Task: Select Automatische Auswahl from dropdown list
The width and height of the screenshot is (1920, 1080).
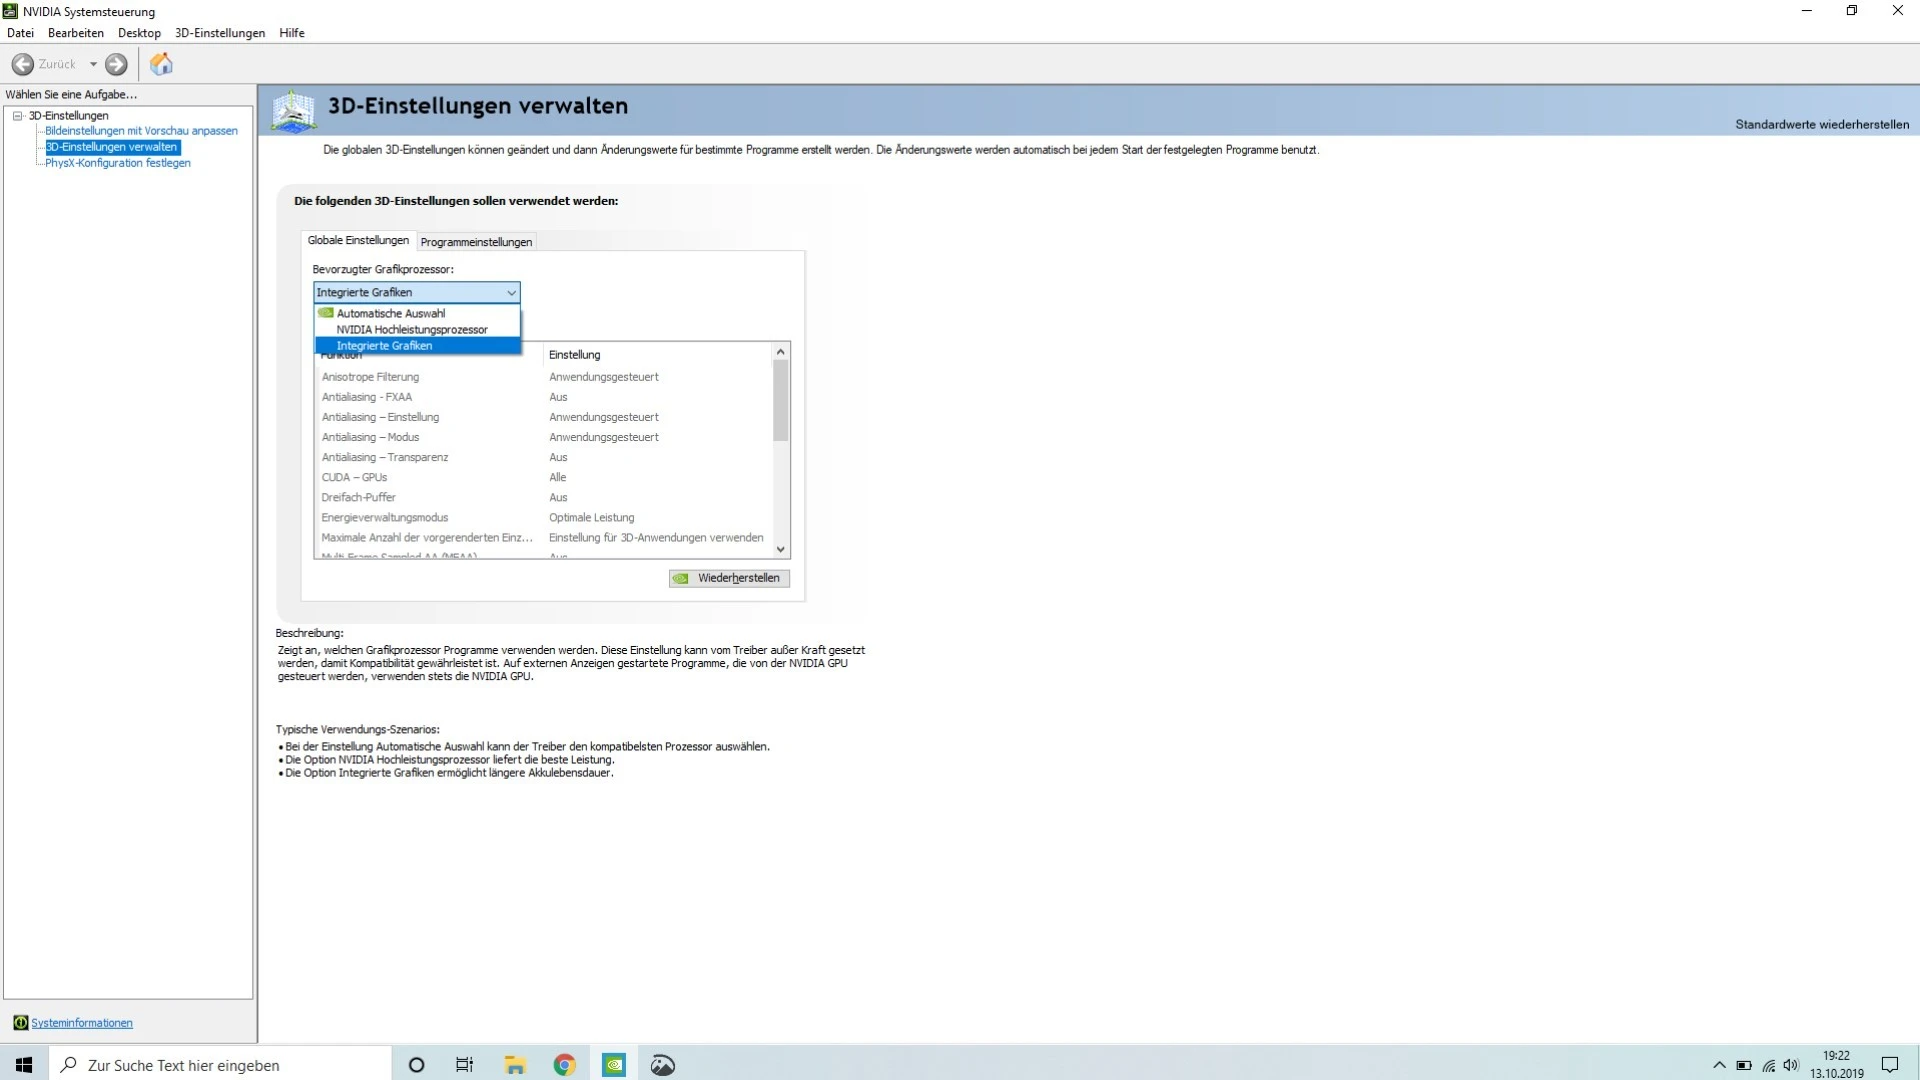Action: (x=390, y=313)
